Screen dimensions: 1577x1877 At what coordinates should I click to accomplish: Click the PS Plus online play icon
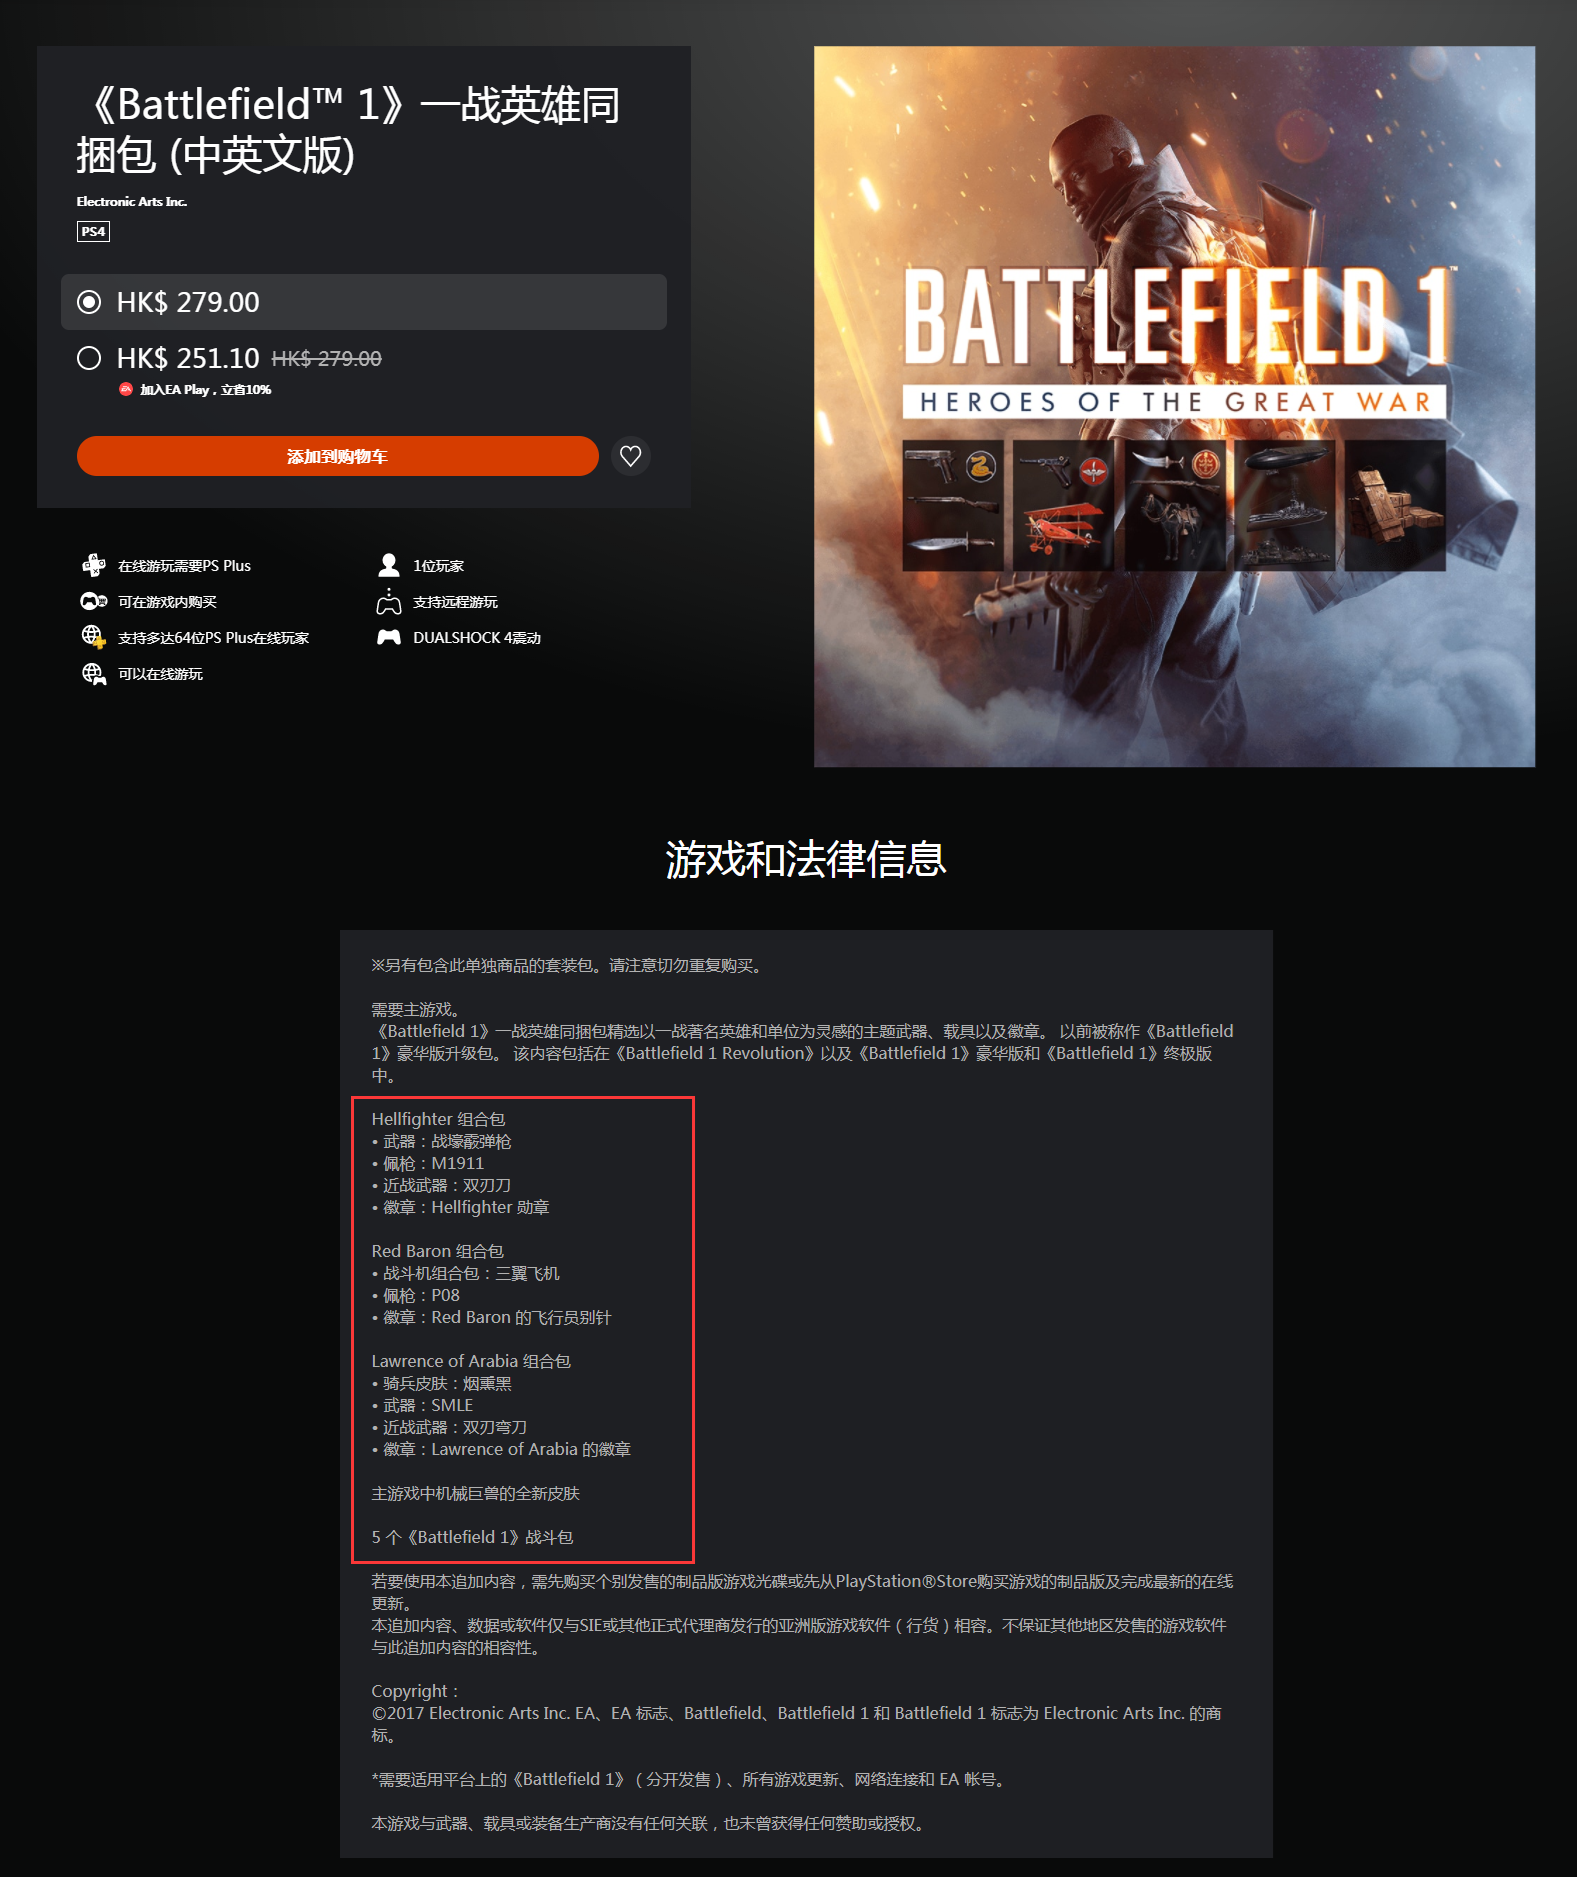click(x=94, y=565)
